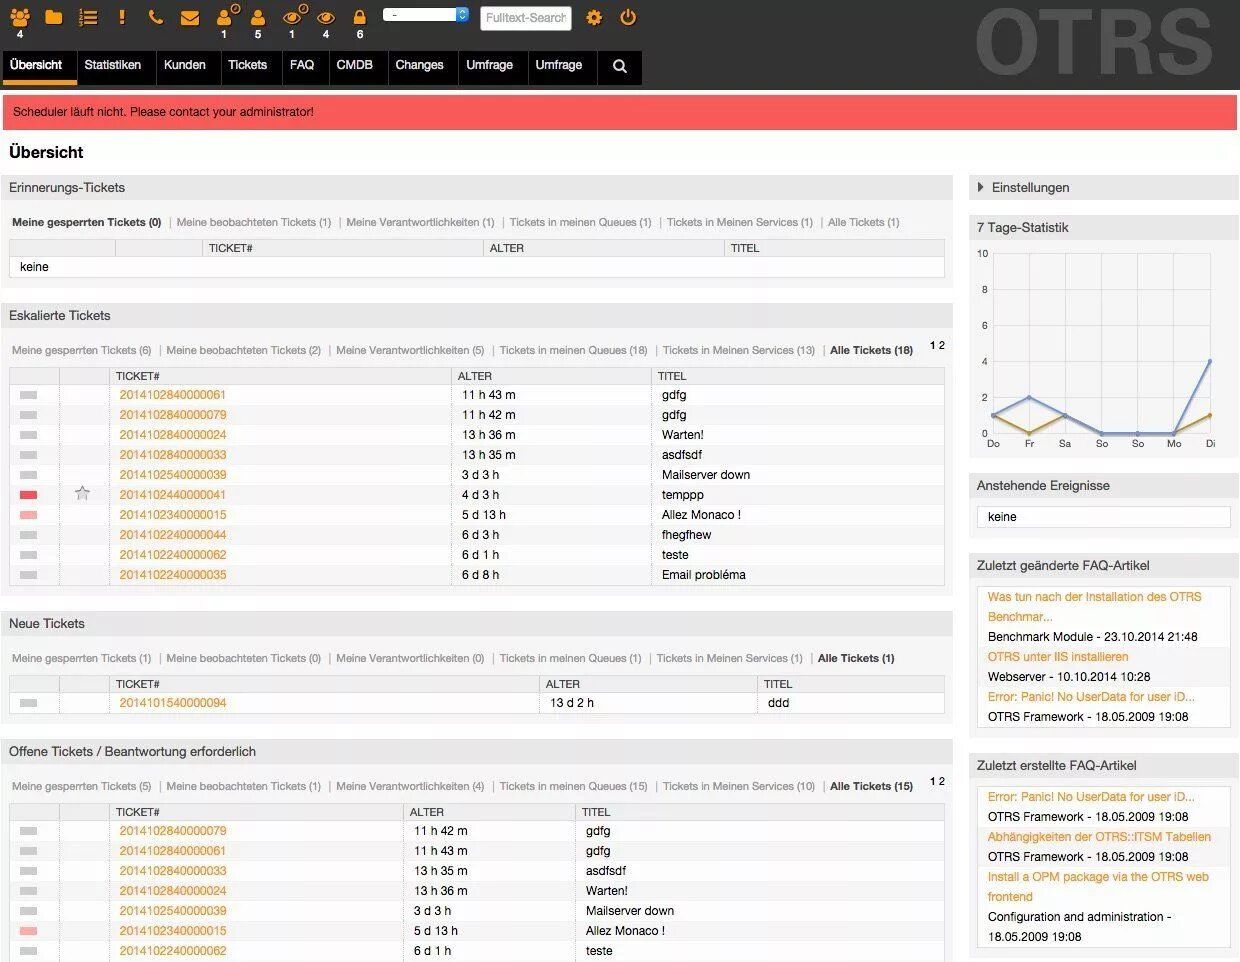Open the customer users icon with count 4
Viewport: 1240px width, 962px height.
pos(20,18)
